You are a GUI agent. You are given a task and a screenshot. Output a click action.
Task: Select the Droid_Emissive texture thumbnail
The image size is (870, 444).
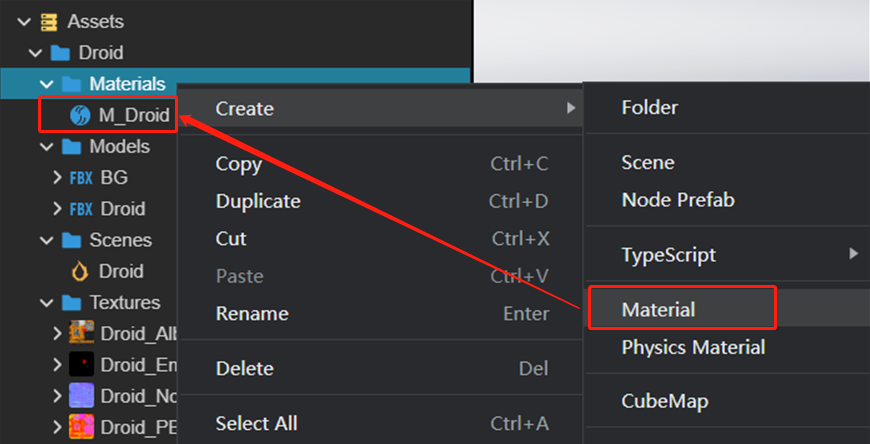click(x=81, y=364)
